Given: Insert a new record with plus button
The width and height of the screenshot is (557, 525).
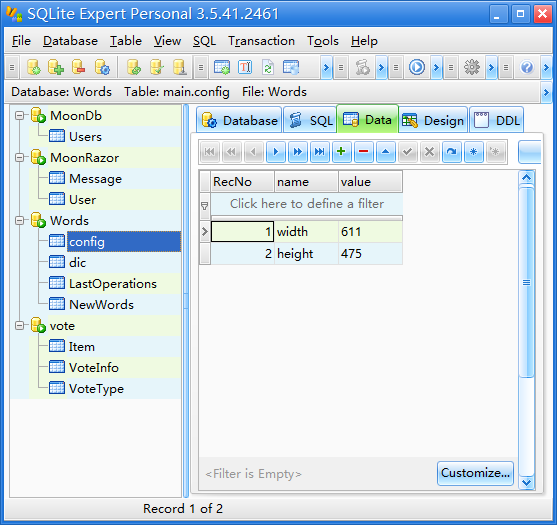Looking at the screenshot, I should [341, 152].
